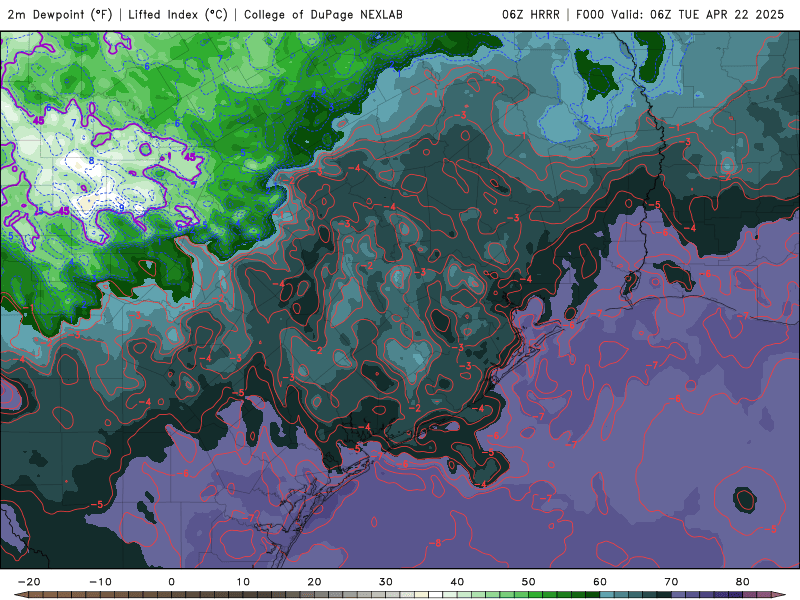The image size is (800, 600).
Task: Click the 30 label on the color scale
Action: 386,582
